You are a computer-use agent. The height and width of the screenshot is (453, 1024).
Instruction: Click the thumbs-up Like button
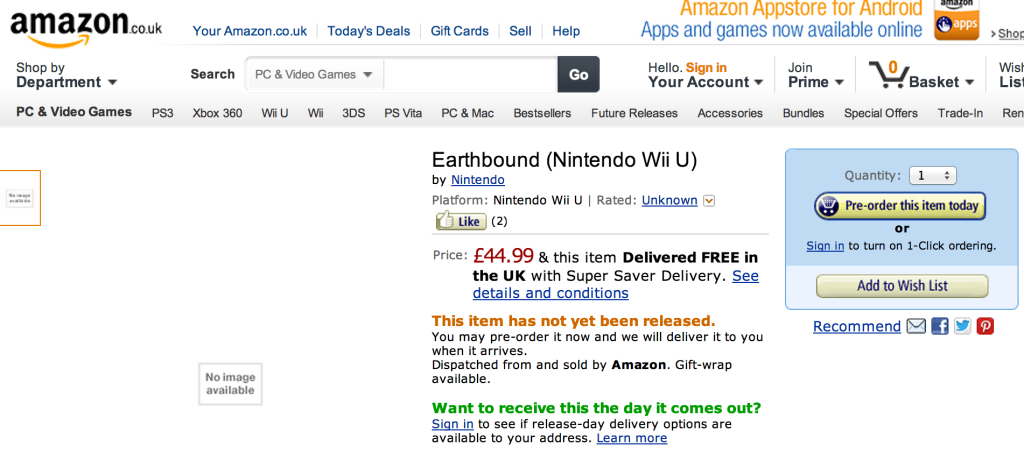[x=461, y=221]
